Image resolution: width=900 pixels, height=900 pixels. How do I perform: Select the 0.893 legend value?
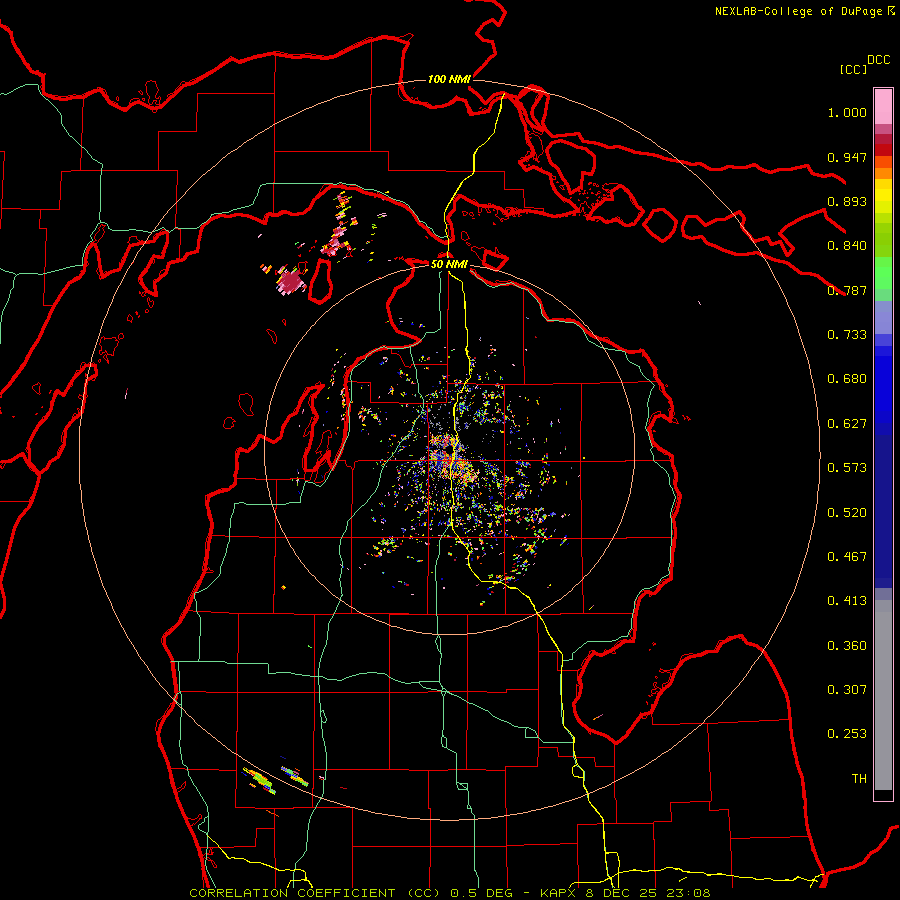(x=847, y=201)
